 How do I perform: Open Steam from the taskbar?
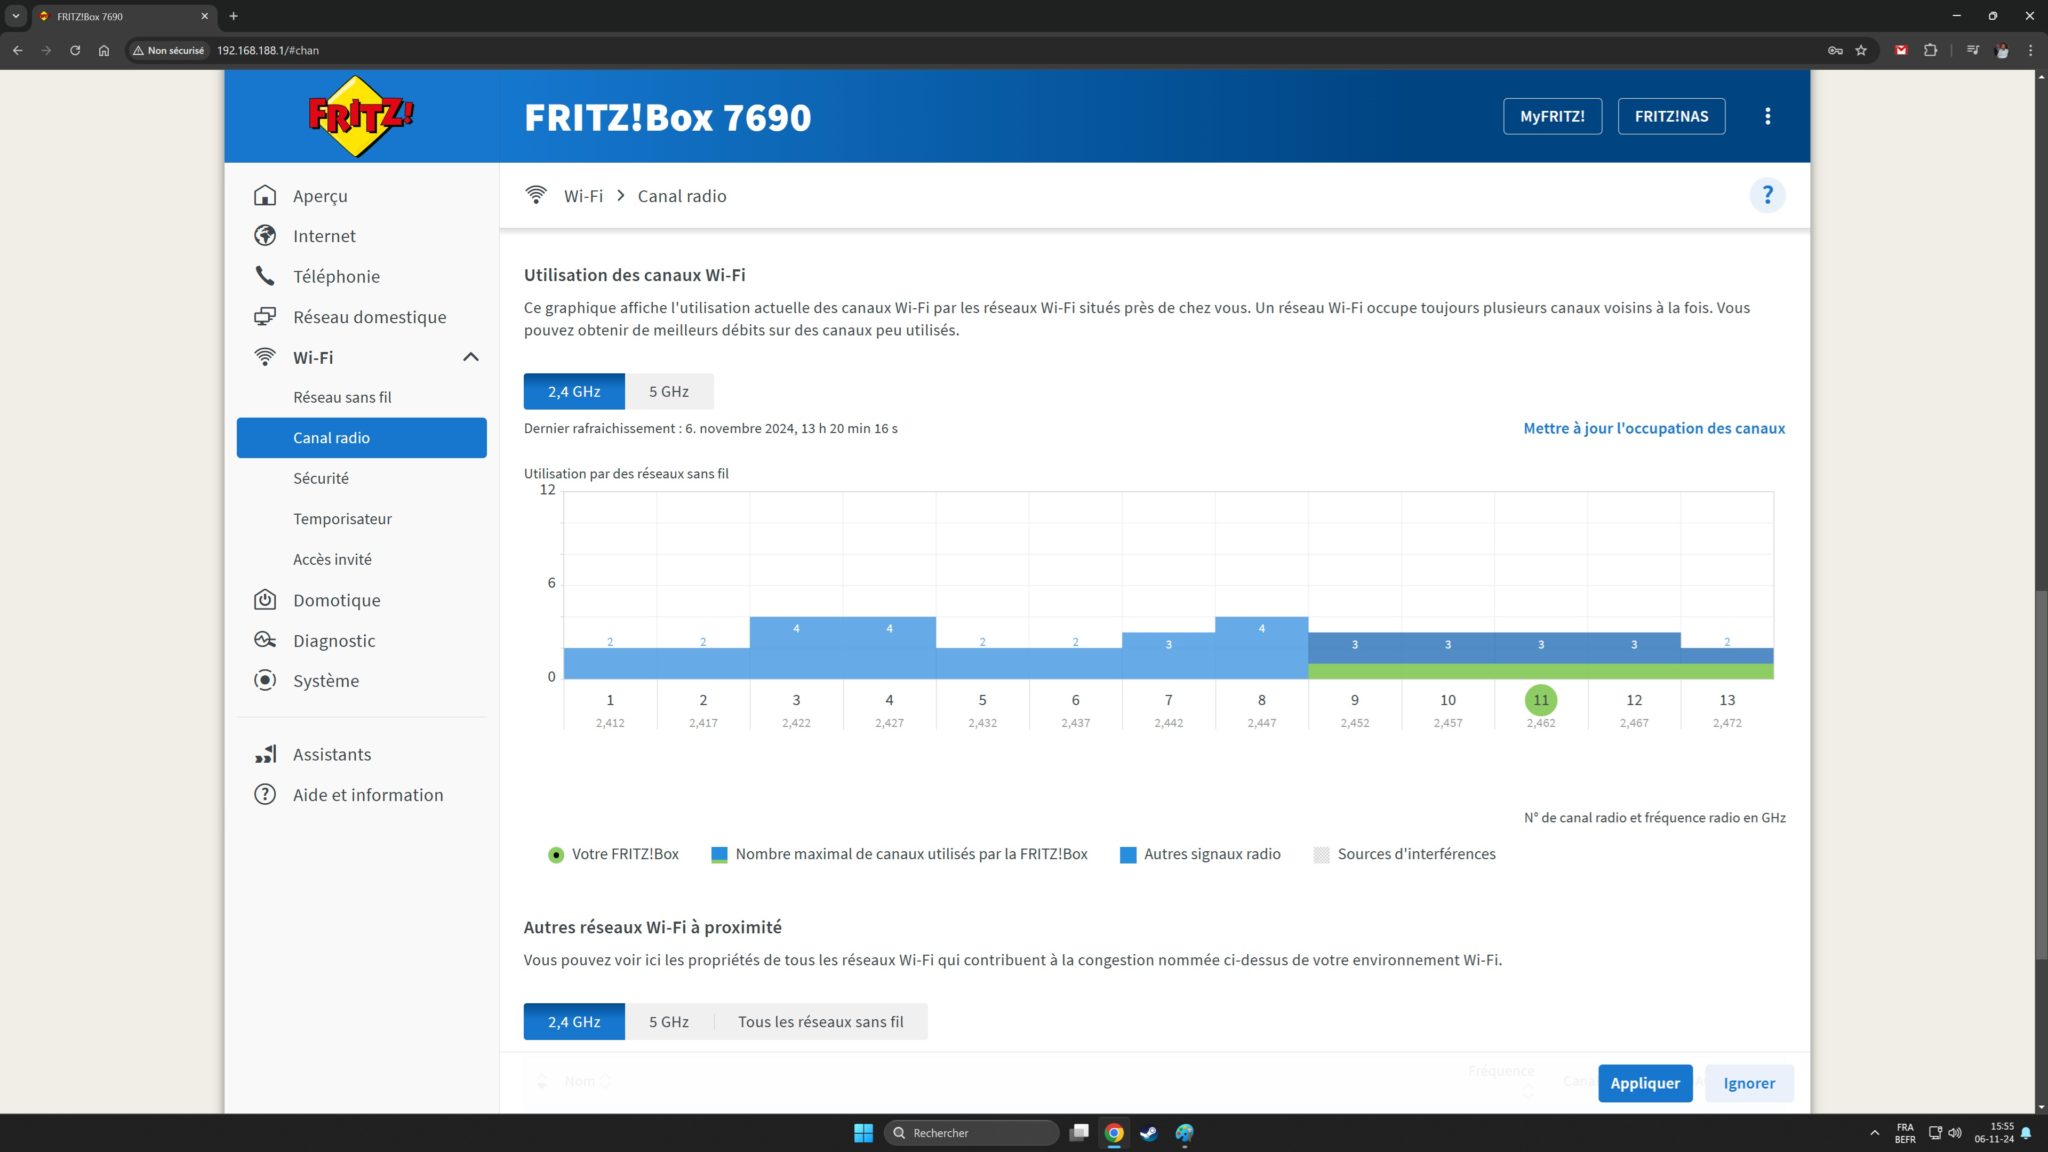pos(1149,1133)
